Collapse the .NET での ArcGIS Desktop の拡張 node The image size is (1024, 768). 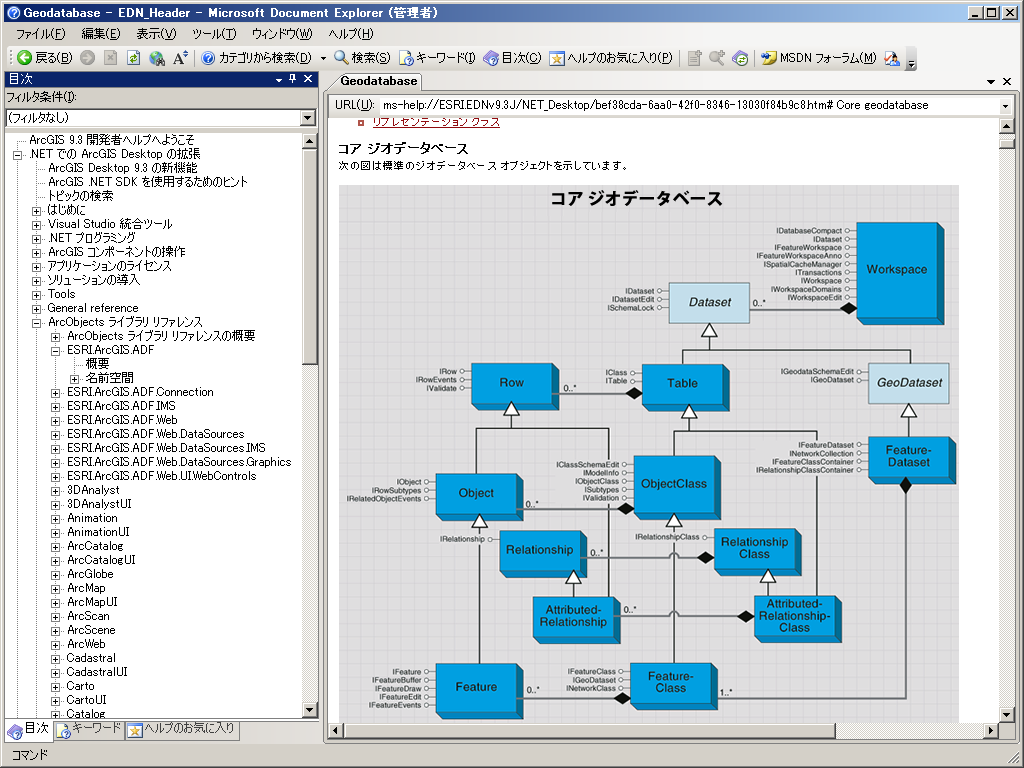tap(18, 155)
